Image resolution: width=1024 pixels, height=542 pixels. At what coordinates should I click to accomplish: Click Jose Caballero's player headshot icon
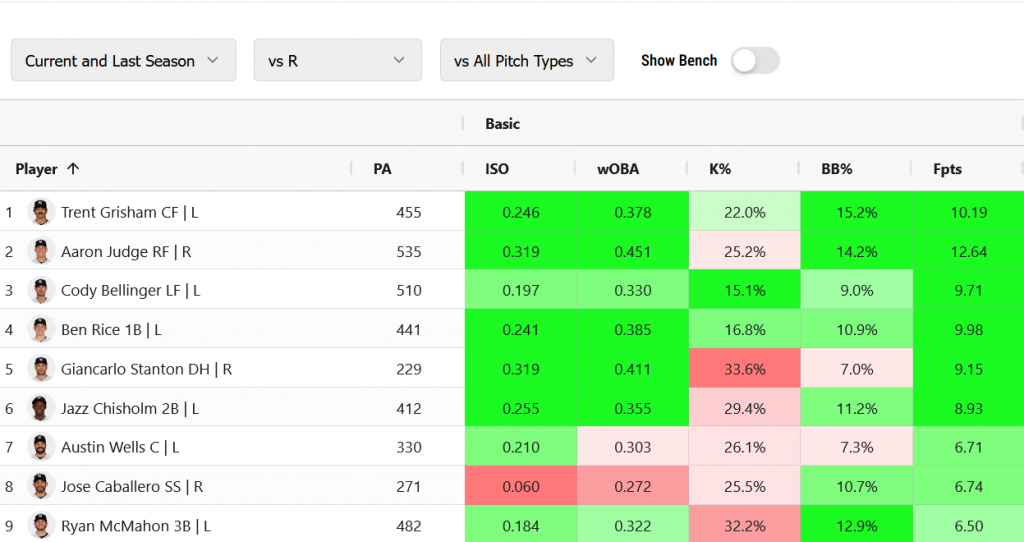point(40,487)
